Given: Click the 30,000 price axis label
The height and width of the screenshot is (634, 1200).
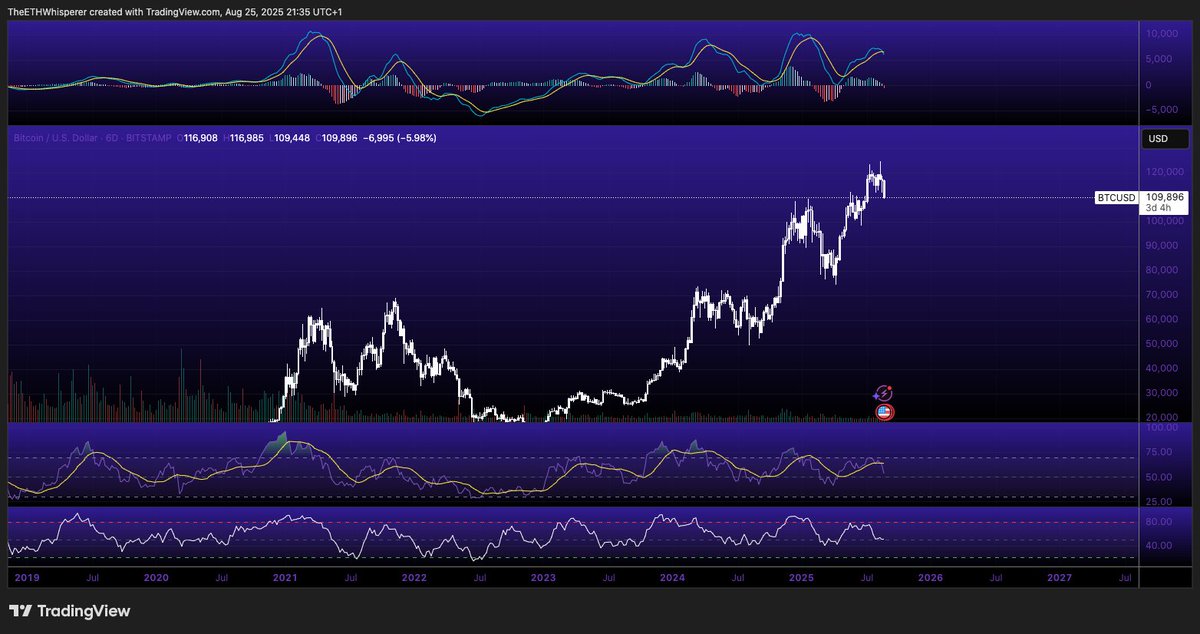Looking at the screenshot, I should [1164, 394].
